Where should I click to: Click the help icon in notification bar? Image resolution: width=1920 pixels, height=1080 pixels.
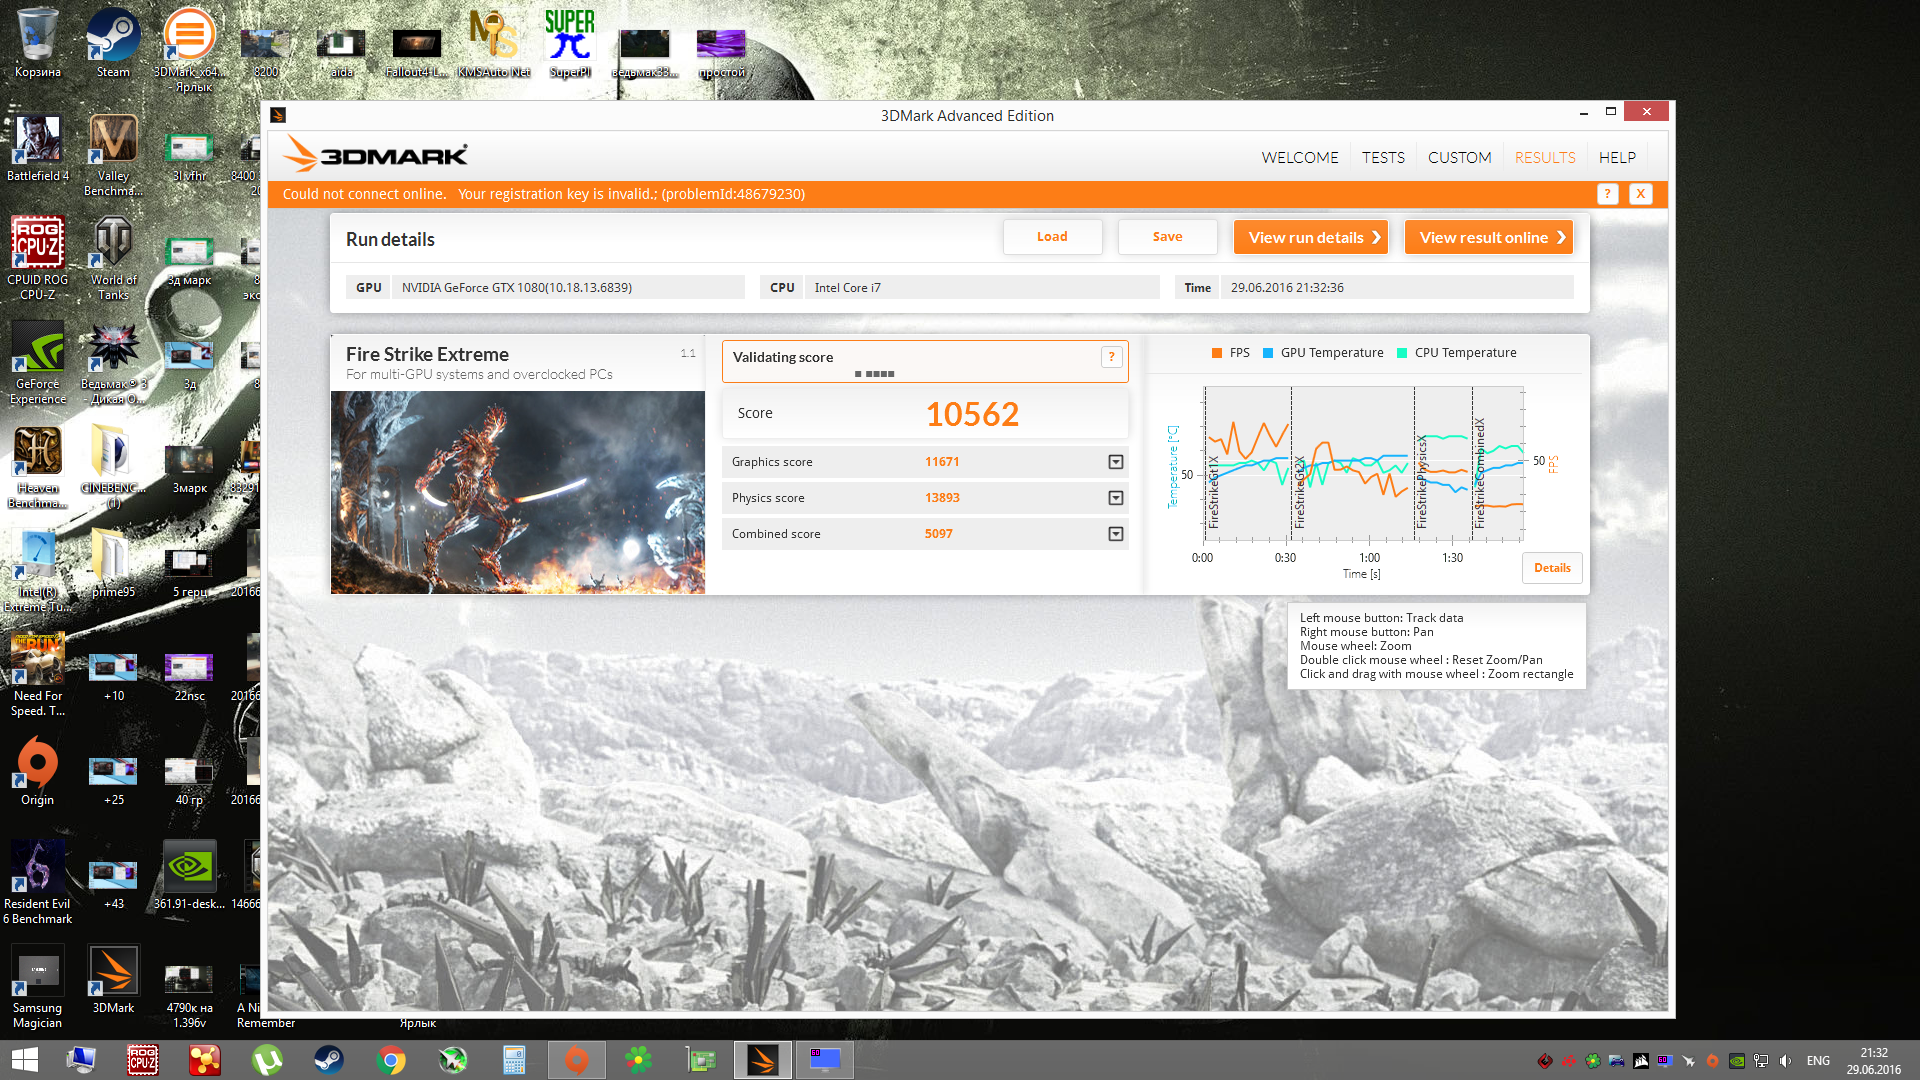(x=1607, y=194)
